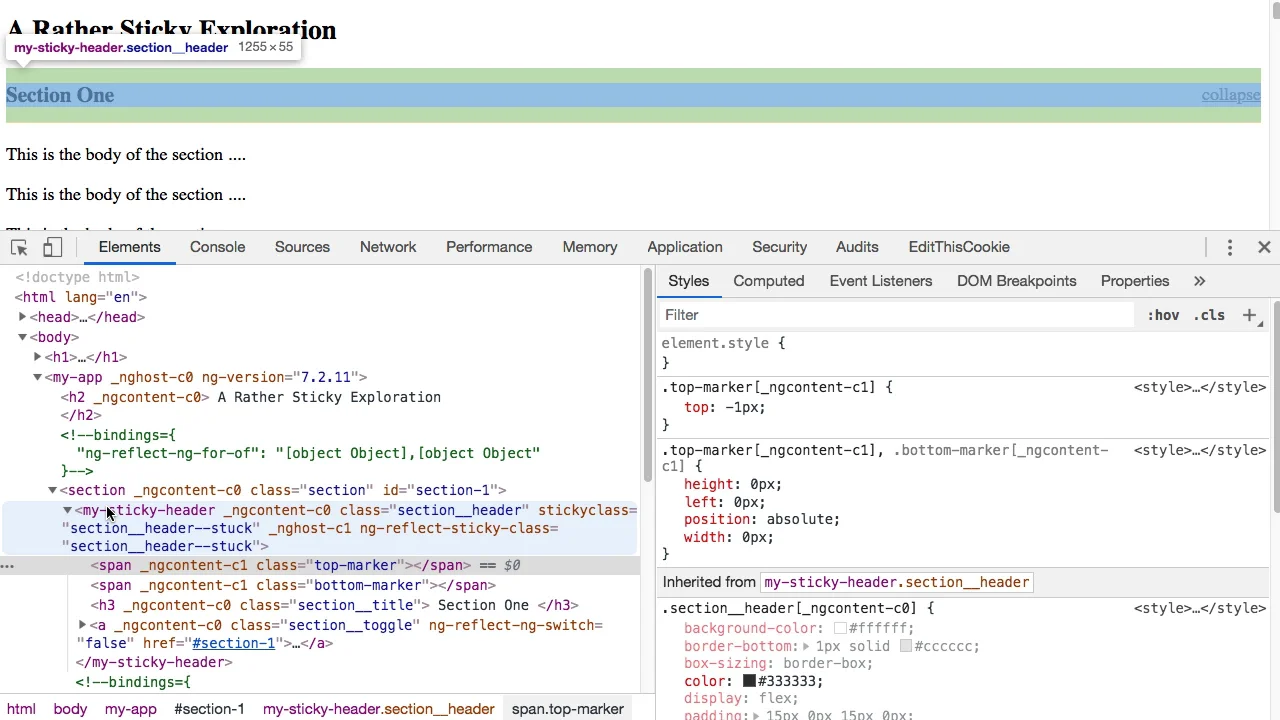Screen dimensions: 1280x720
Task: Open the #333333 color swatch picker
Action: coord(749,681)
